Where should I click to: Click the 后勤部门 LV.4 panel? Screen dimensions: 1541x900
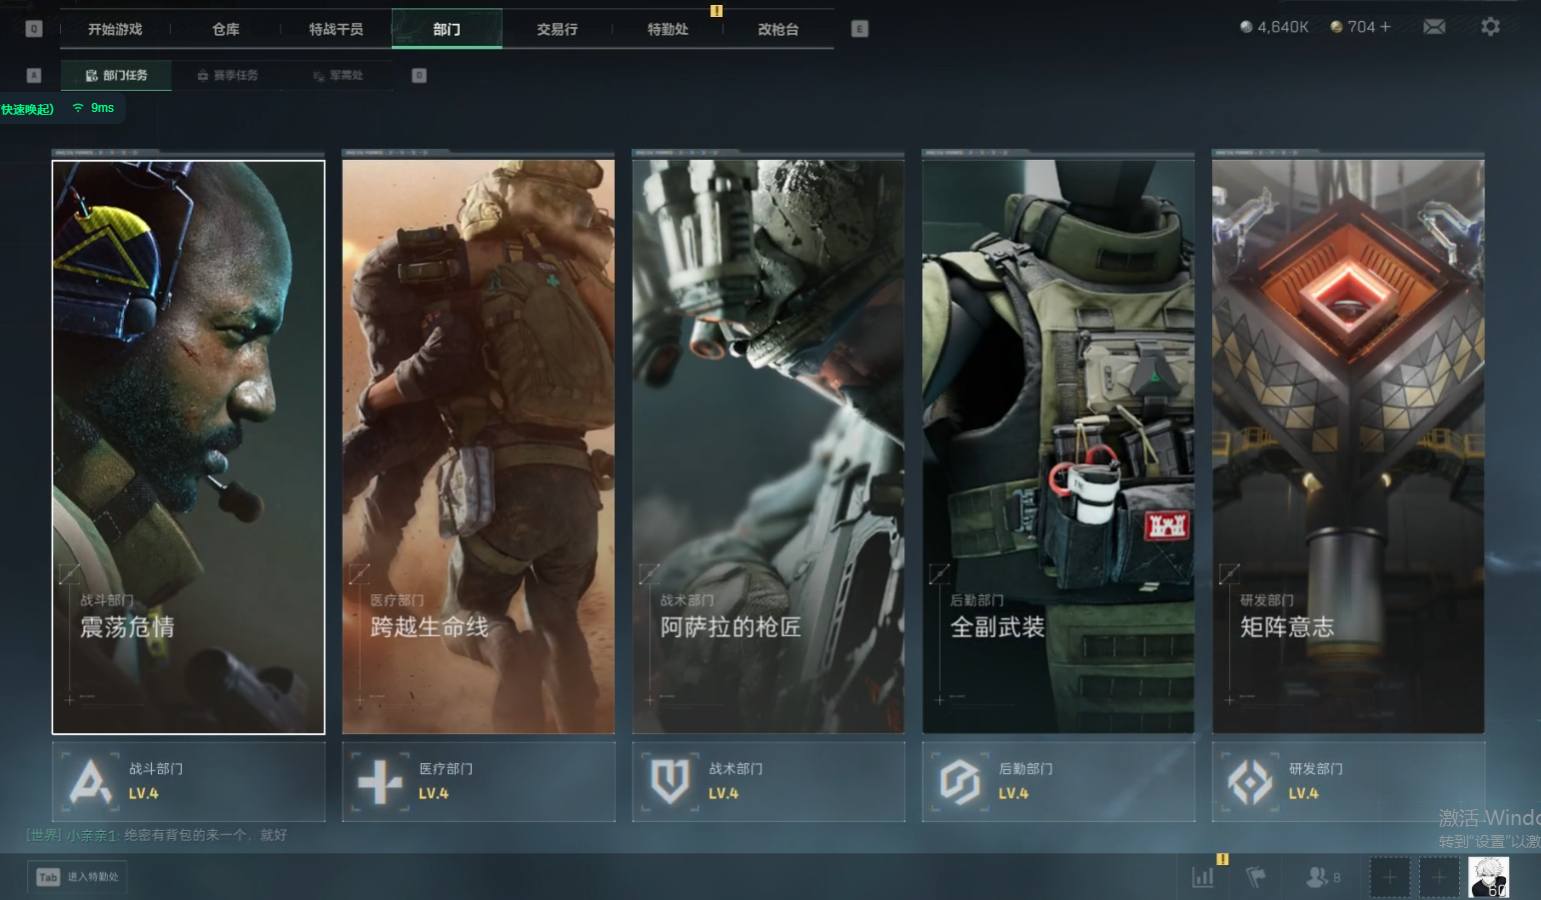pyautogui.click(x=1058, y=781)
